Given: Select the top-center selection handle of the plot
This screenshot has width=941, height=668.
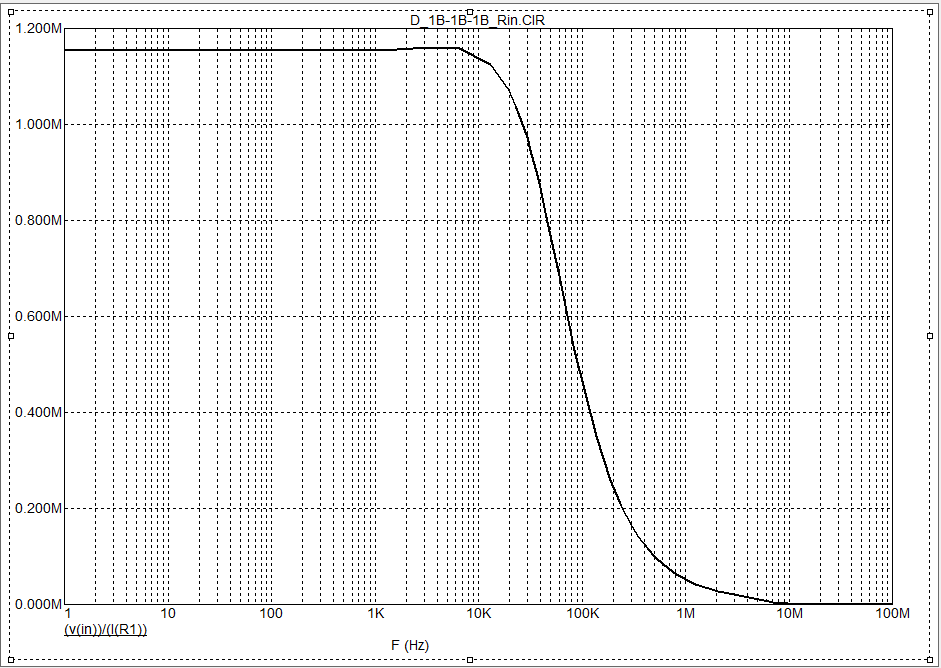Looking at the screenshot, I should tap(470, 11).
